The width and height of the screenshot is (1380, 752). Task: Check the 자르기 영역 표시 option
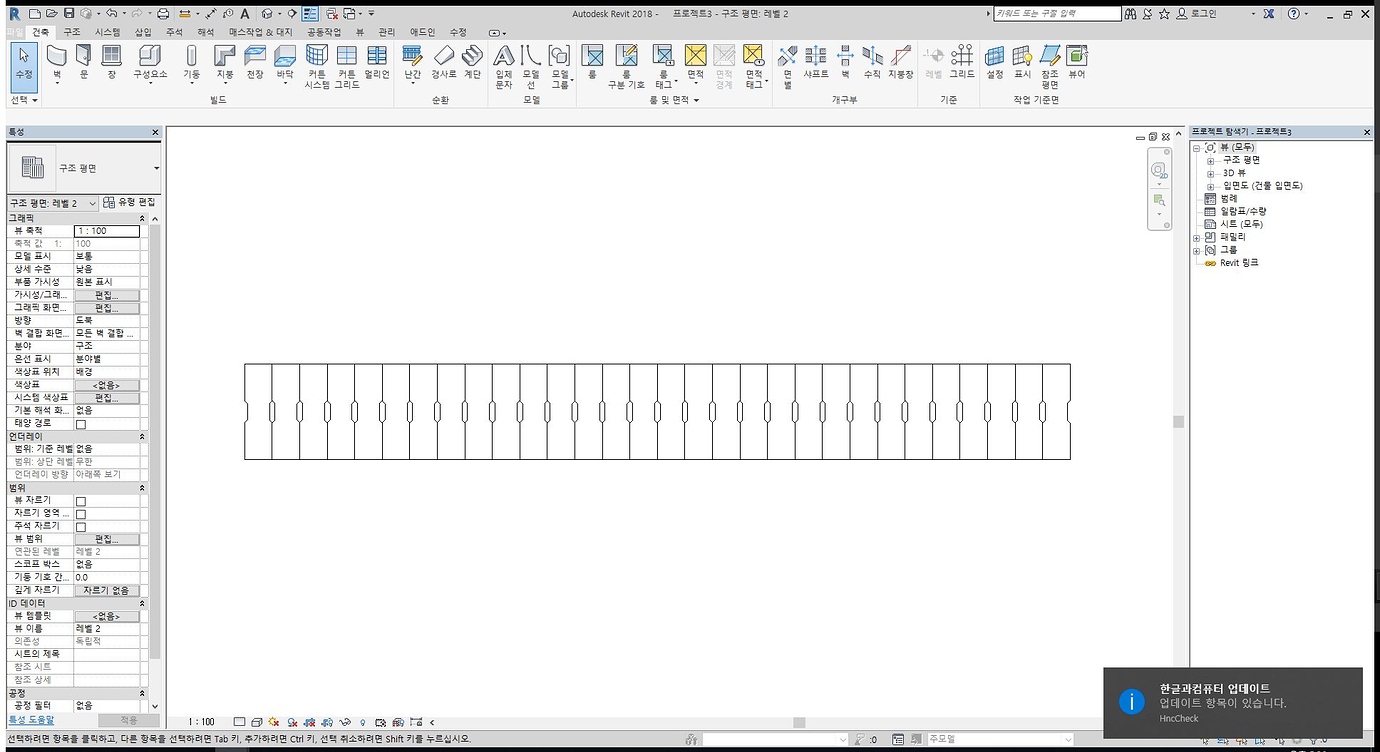click(81, 512)
